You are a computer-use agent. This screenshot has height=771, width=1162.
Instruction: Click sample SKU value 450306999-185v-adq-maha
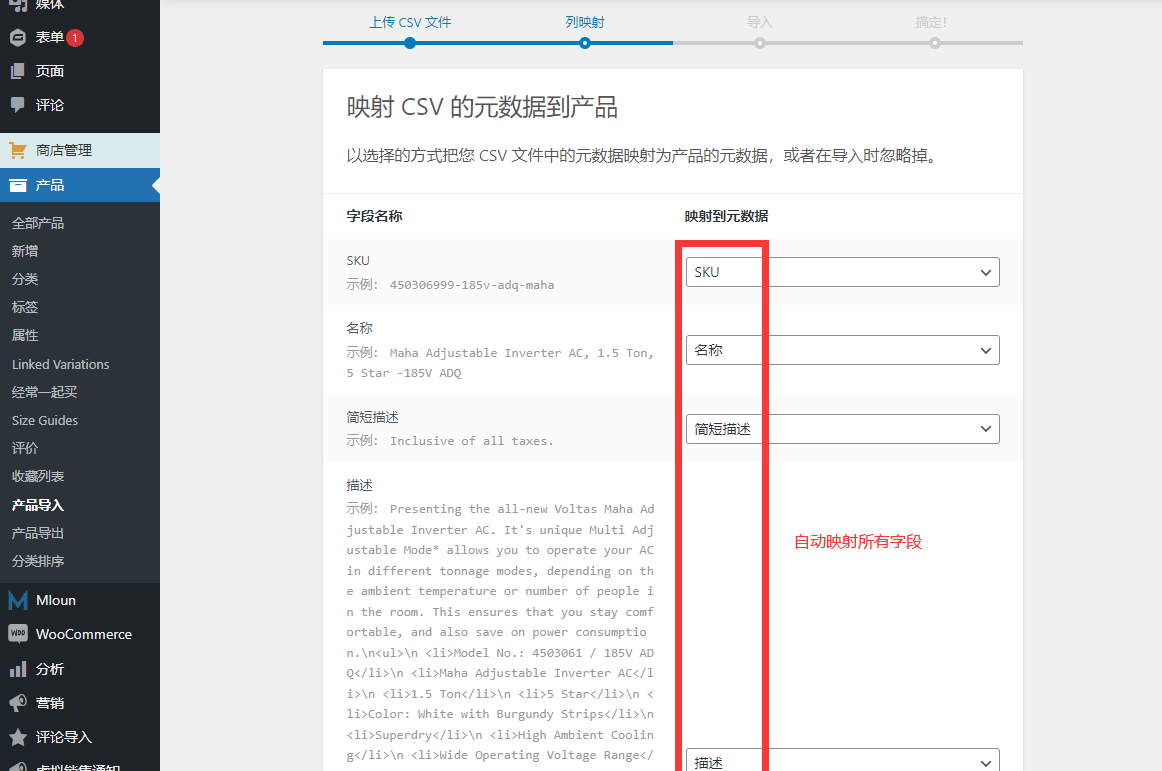click(472, 285)
